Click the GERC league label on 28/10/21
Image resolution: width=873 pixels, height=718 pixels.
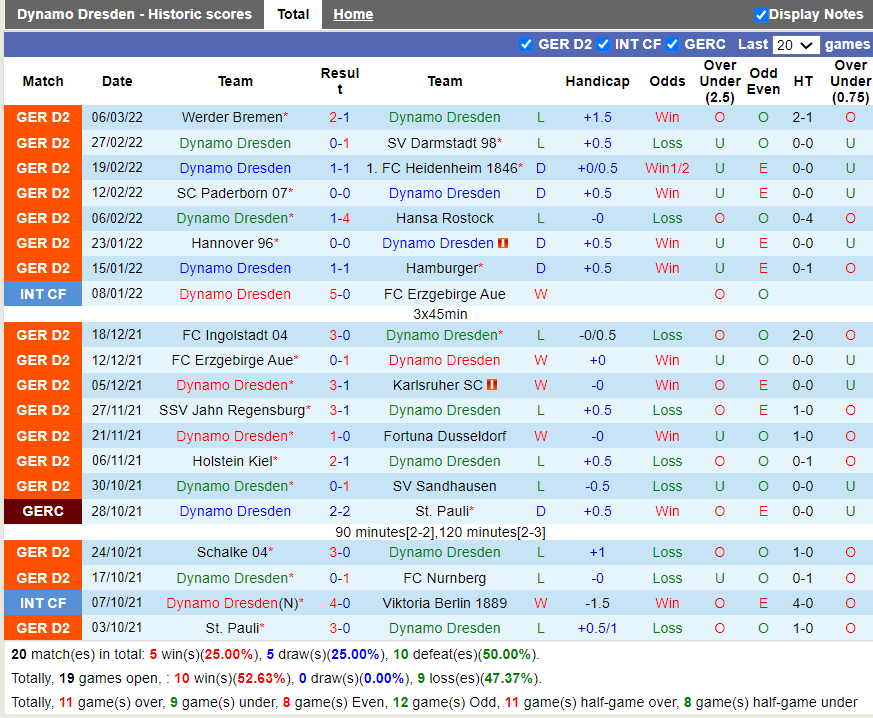coord(43,511)
